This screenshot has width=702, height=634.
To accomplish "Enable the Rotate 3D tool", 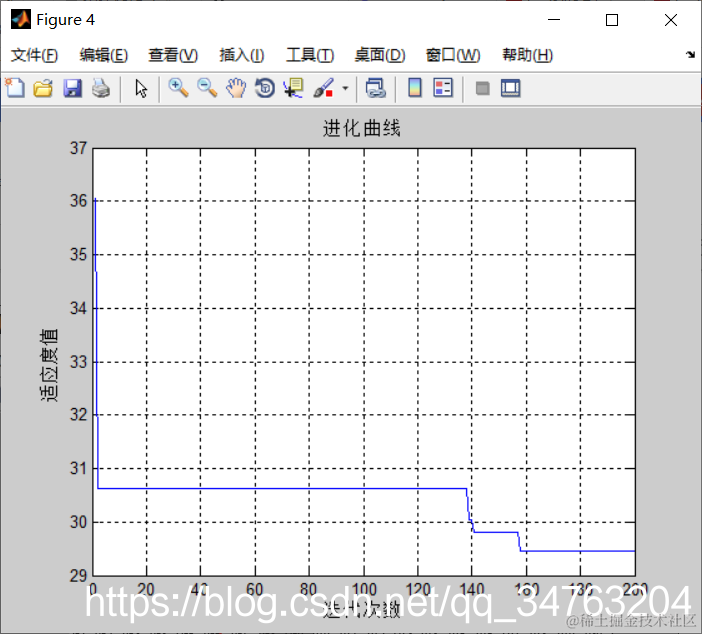I will [265, 88].
